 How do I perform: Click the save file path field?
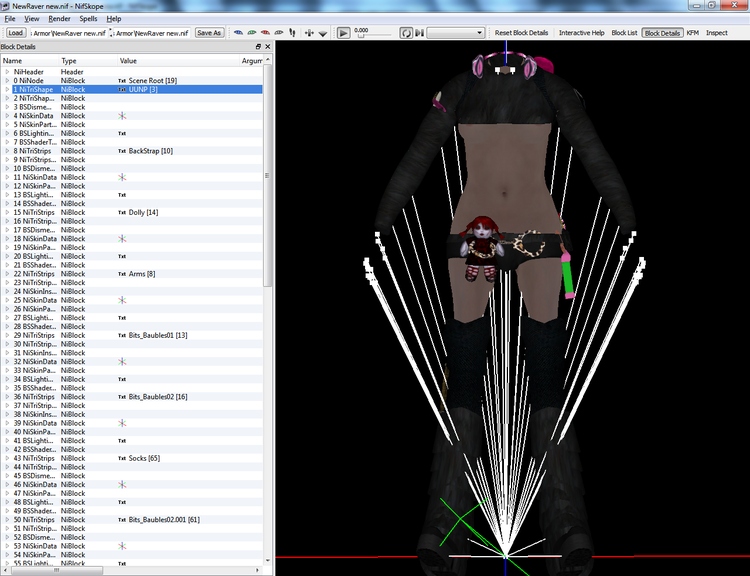tap(152, 33)
